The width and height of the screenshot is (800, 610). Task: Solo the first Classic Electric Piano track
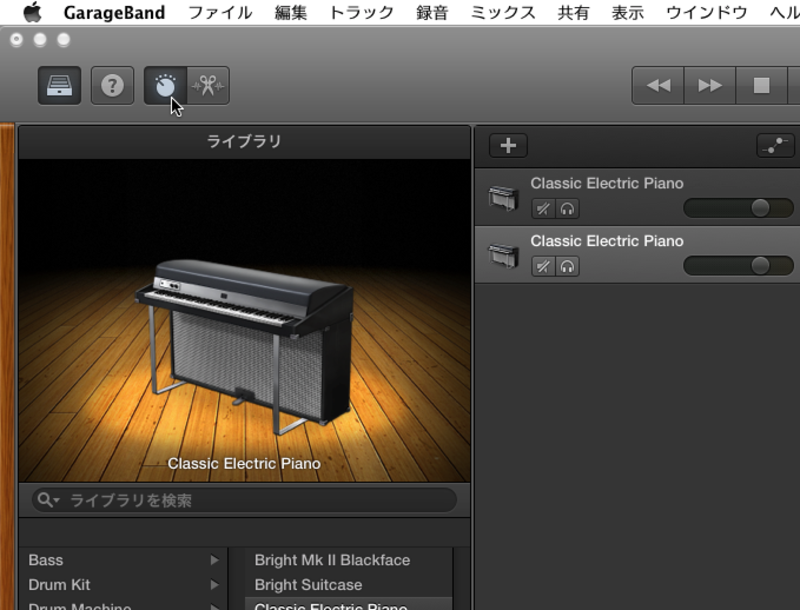(x=567, y=209)
